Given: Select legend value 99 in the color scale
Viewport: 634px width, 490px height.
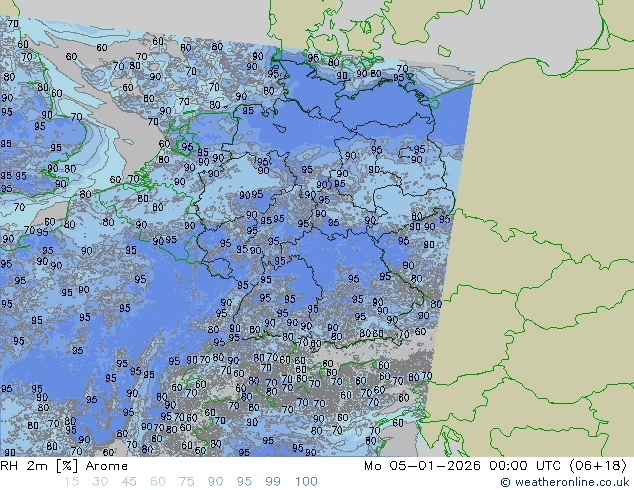Looking at the screenshot, I should [x=273, y=482].
